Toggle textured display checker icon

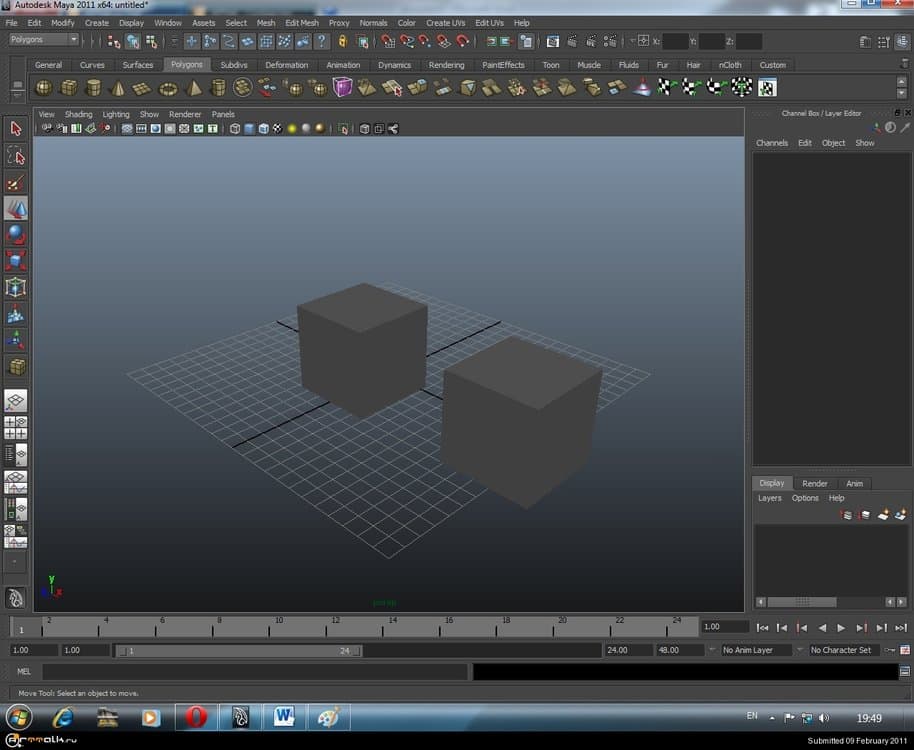[x=278, y=129]
